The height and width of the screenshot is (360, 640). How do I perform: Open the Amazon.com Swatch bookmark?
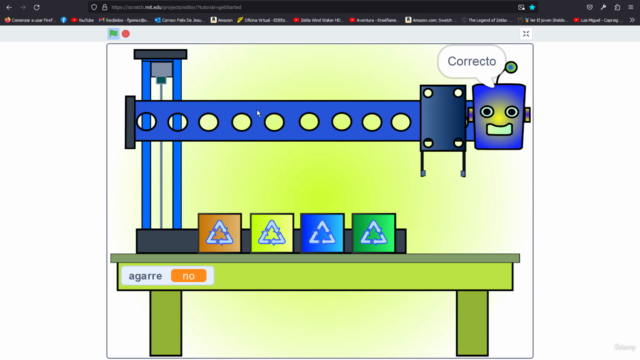pos(431,20)
